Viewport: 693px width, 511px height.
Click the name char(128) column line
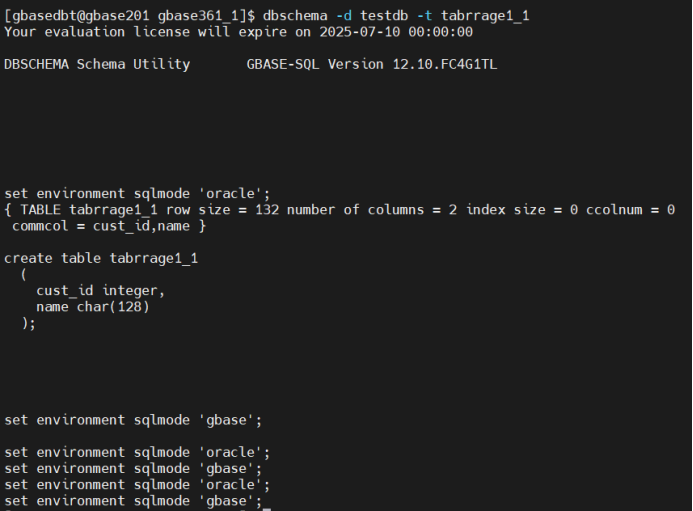click(x=93, y=307)
